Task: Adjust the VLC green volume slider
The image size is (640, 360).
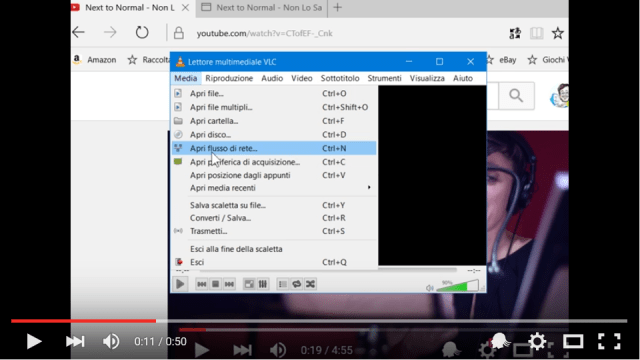Action: 458,286
